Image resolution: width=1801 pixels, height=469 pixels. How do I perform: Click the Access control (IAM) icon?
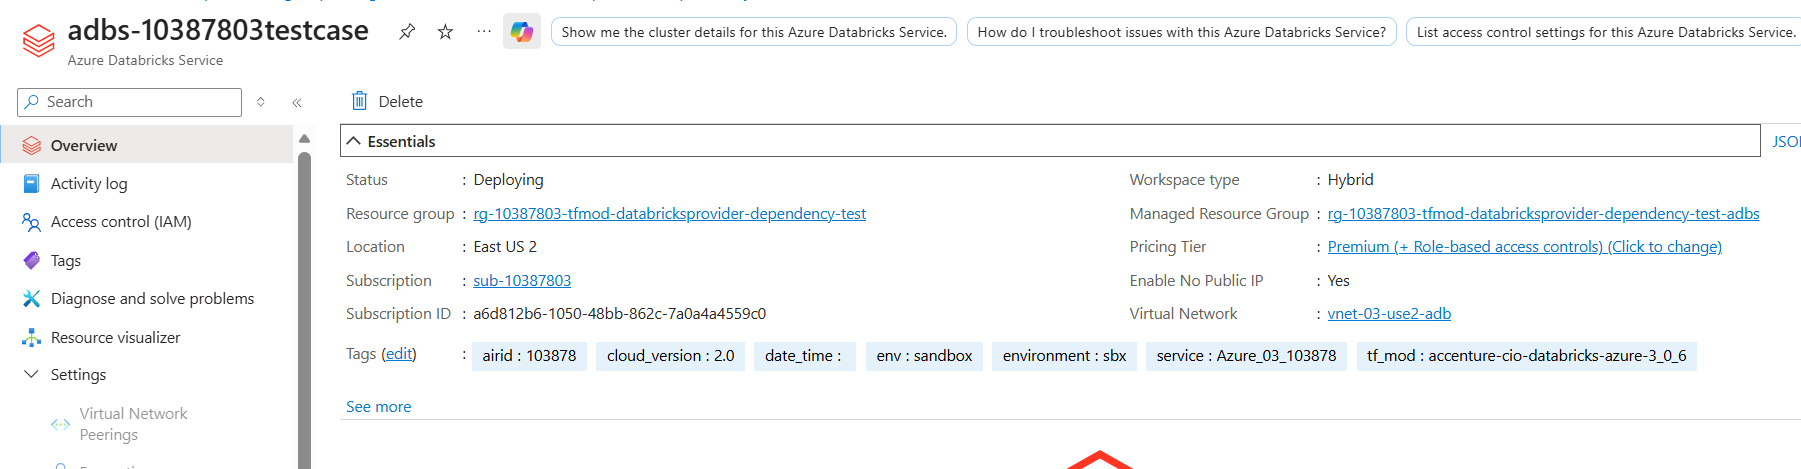coord(32,222)
